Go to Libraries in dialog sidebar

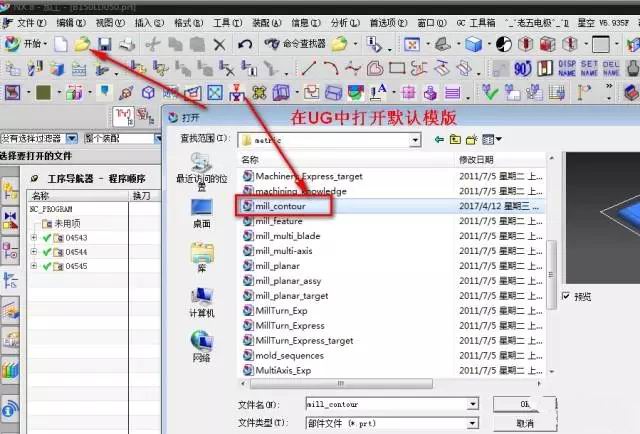click(202, 257)
